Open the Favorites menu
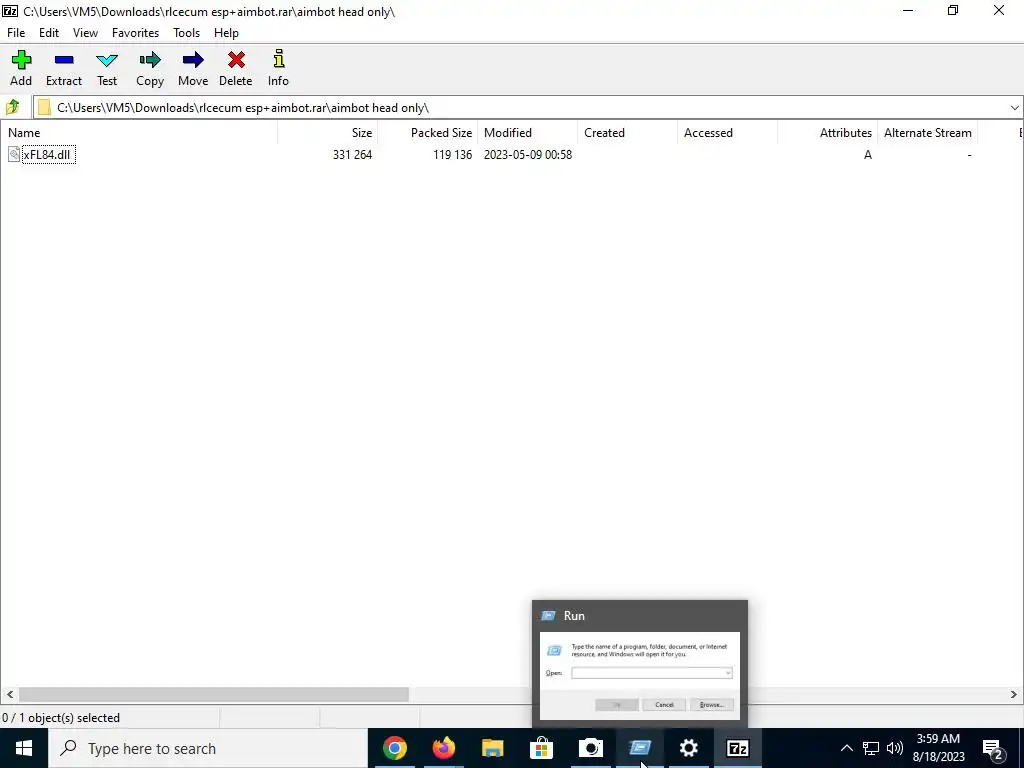The width and height of the screenshot is (1024, 768). [135, 33]
